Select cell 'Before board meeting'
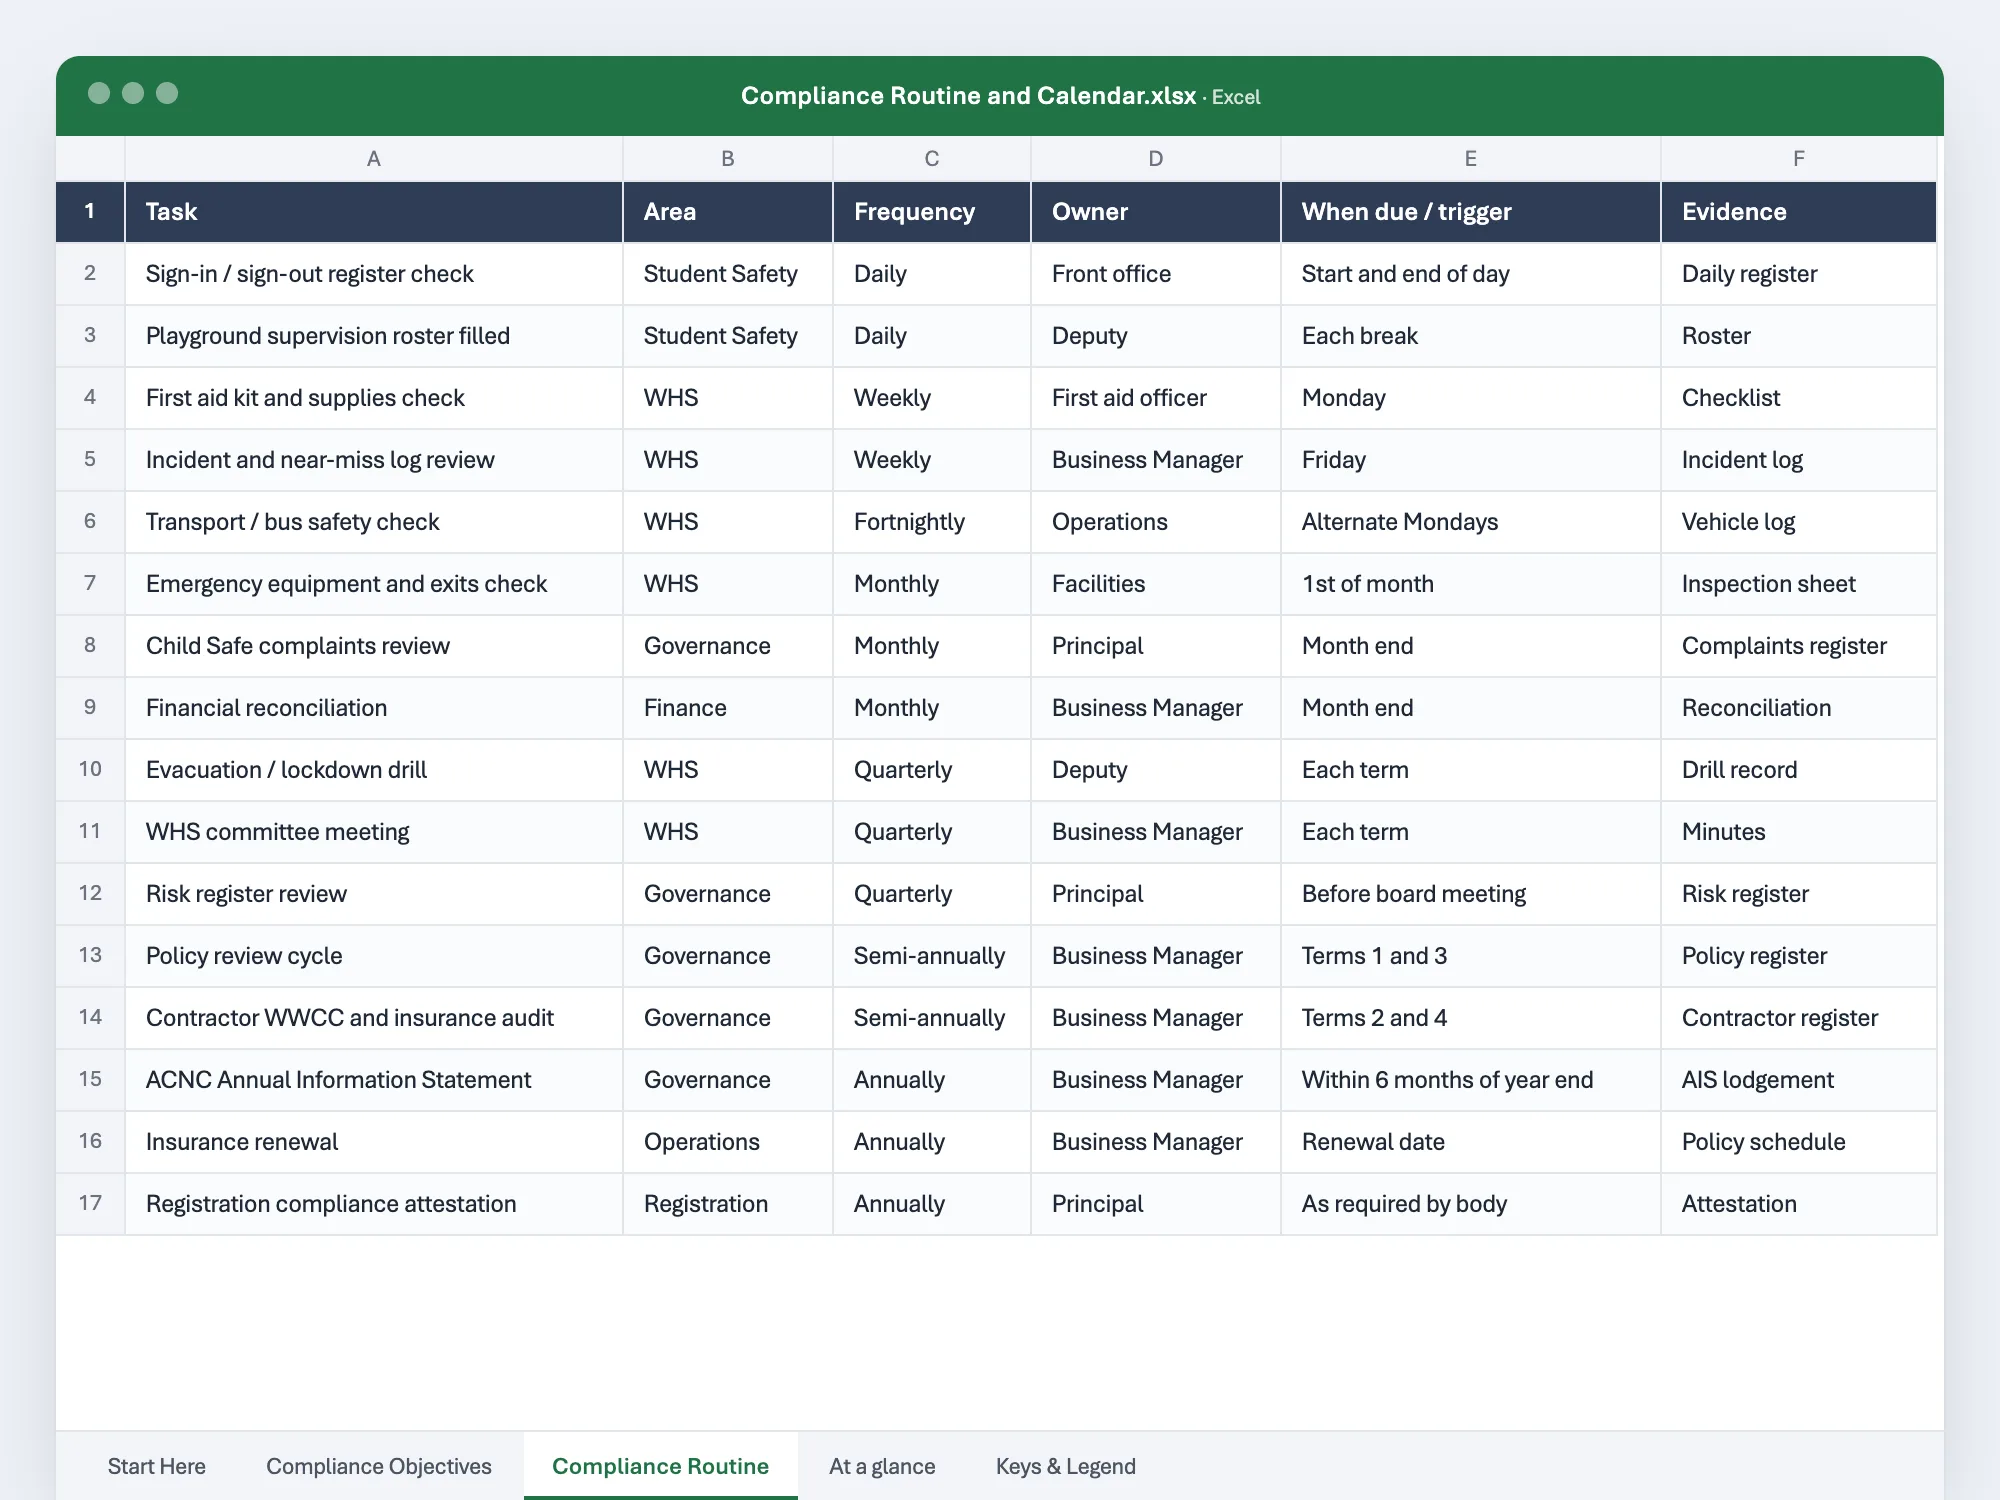The height and width of the screenshot is (1500, 2000). point(1471,894)
